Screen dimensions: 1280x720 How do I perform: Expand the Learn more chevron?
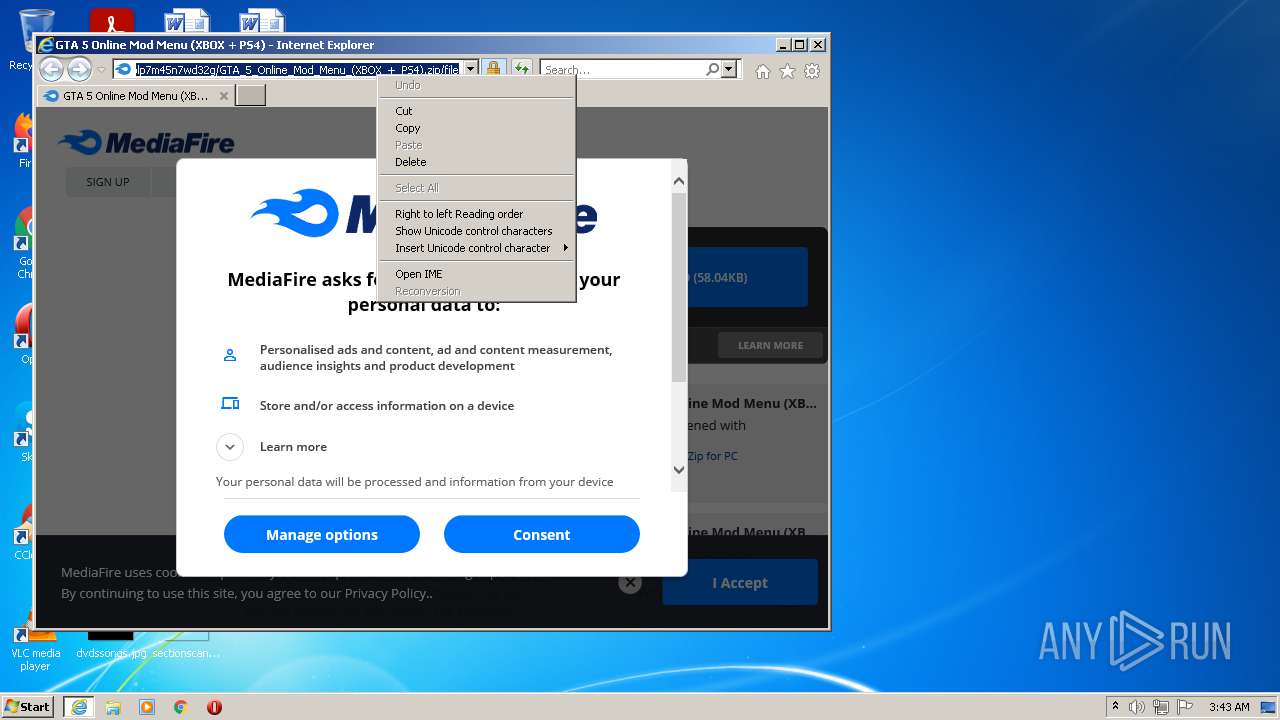click(230, 447)
